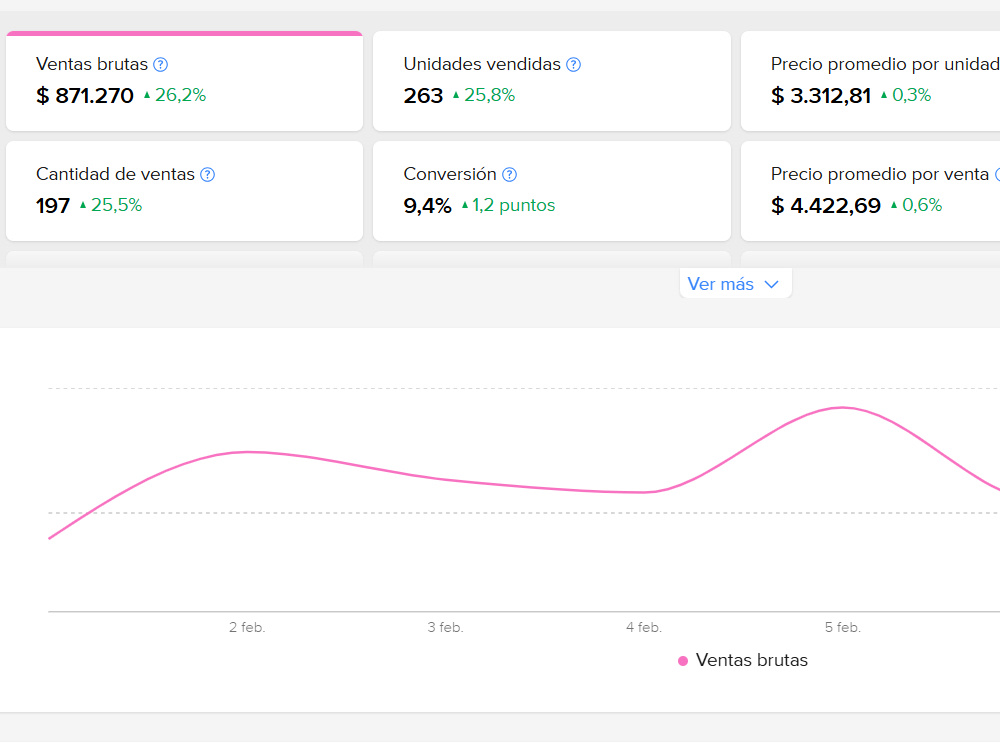1000x750 pixels.
Task: Open help icon next to Unidades vendidas
Action: coord(573,64)
